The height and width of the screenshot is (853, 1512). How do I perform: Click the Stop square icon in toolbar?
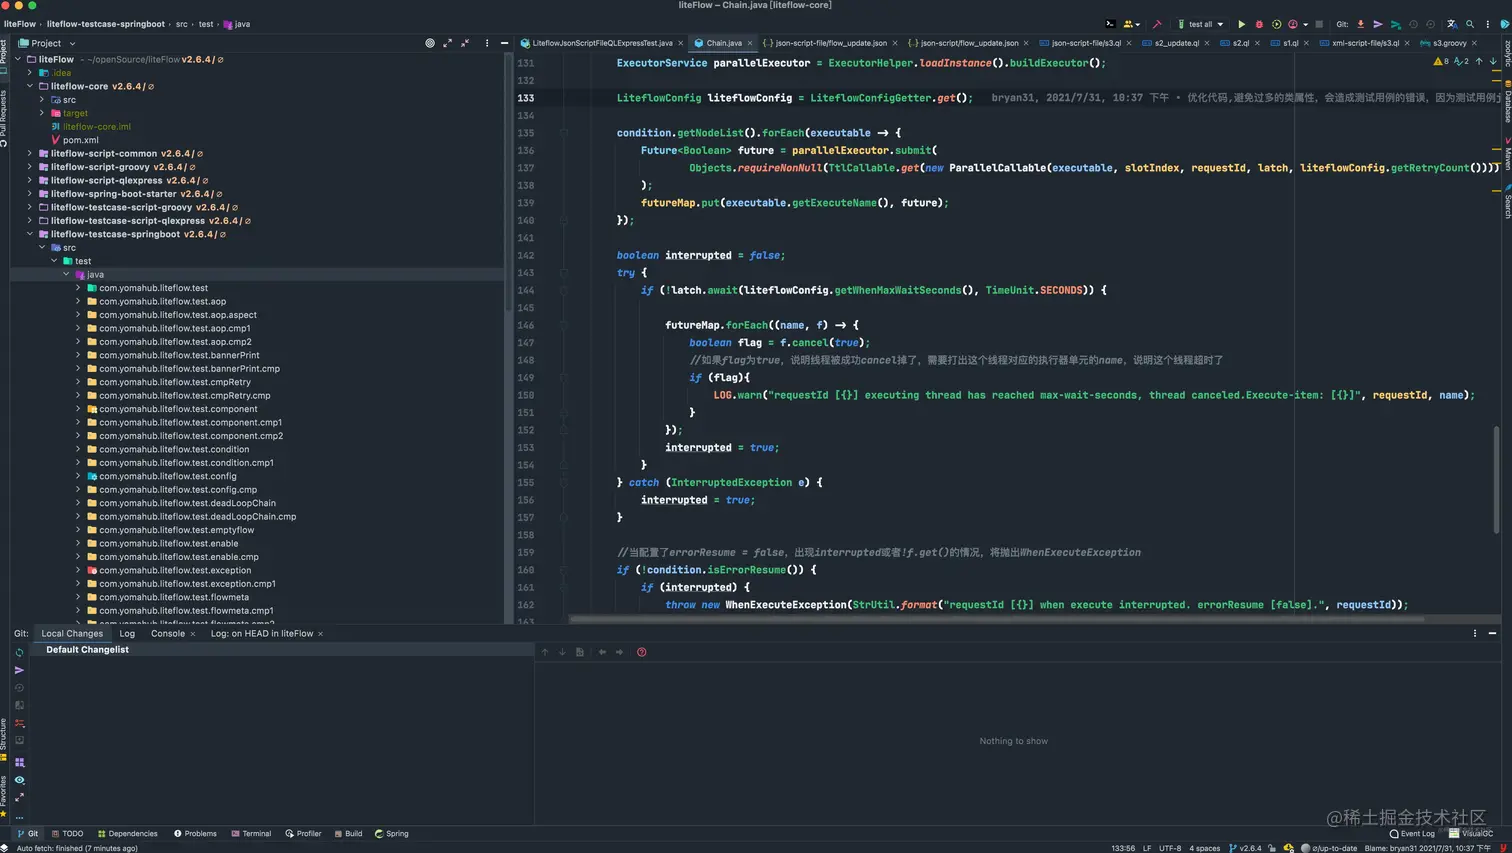tap(1319, 24)
